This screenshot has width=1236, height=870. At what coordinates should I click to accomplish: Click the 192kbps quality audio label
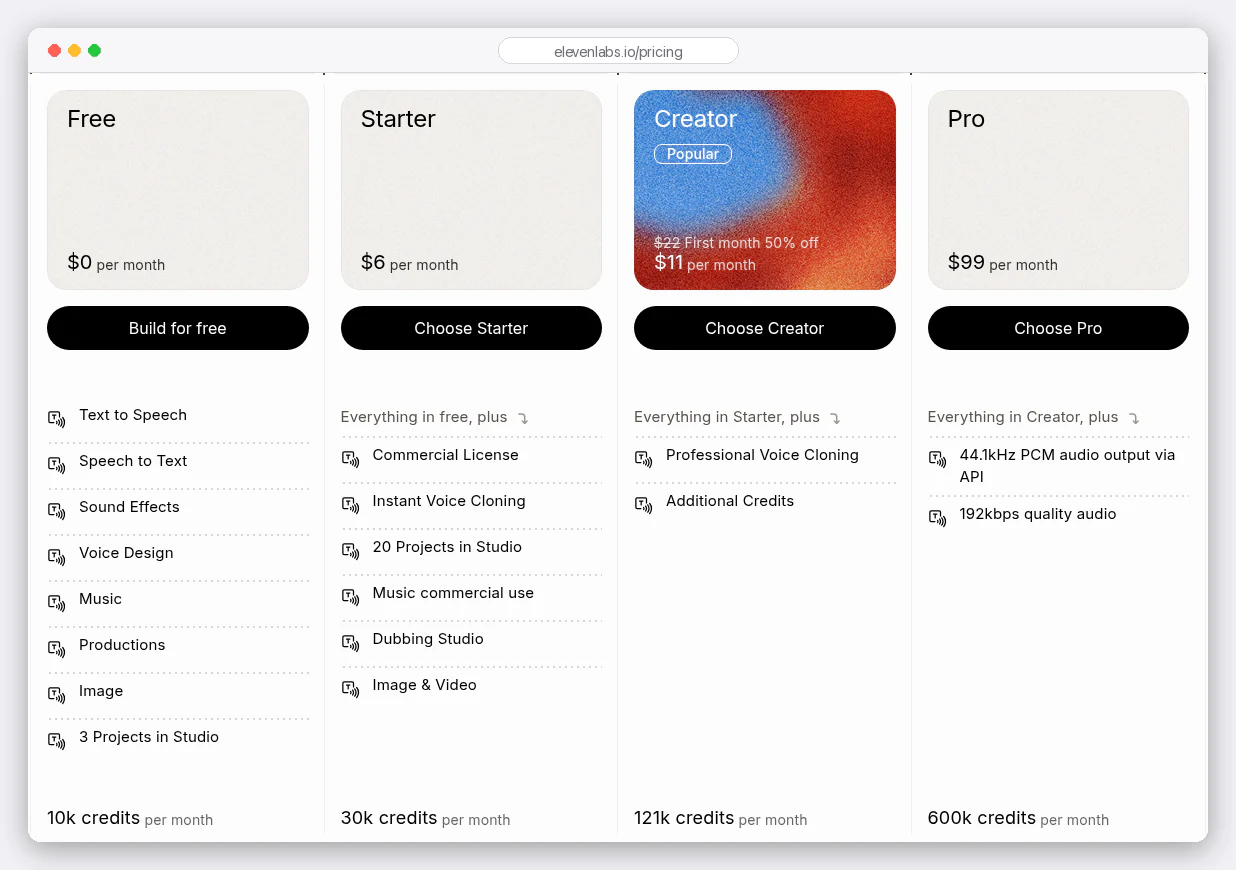point(1038,514)
